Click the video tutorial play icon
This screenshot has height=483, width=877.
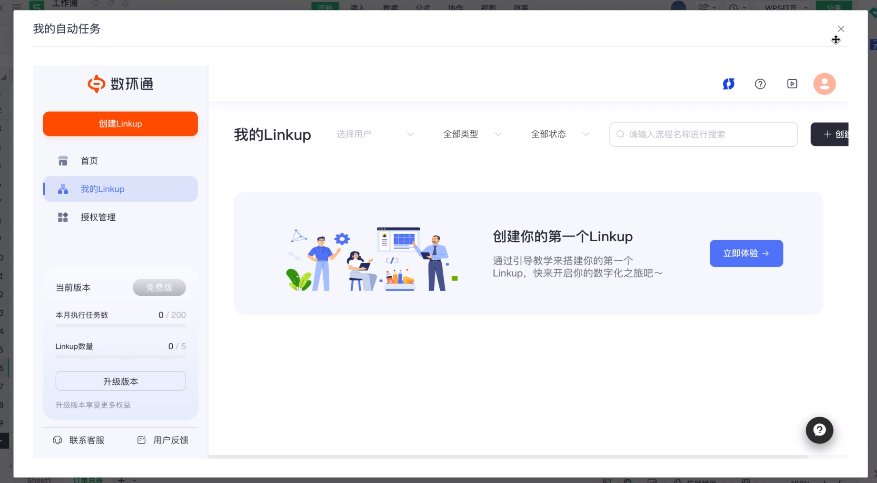[792, 84]
